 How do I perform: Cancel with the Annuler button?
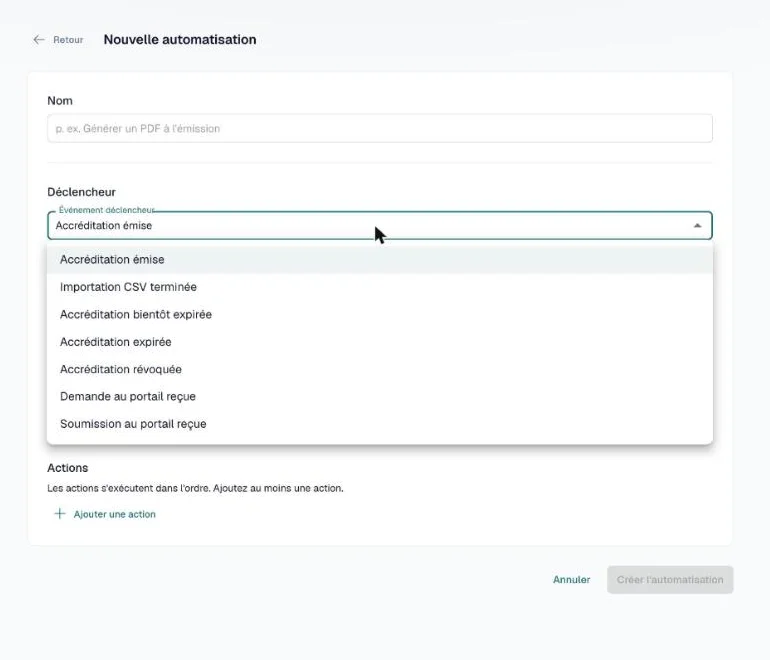tap(572, 580)
